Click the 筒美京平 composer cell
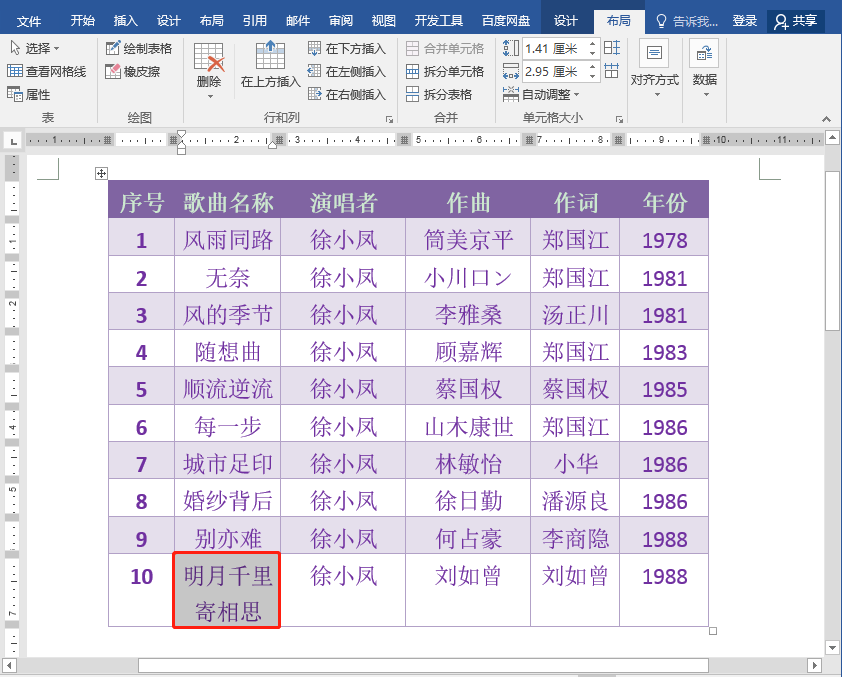 tap(468, 237)
